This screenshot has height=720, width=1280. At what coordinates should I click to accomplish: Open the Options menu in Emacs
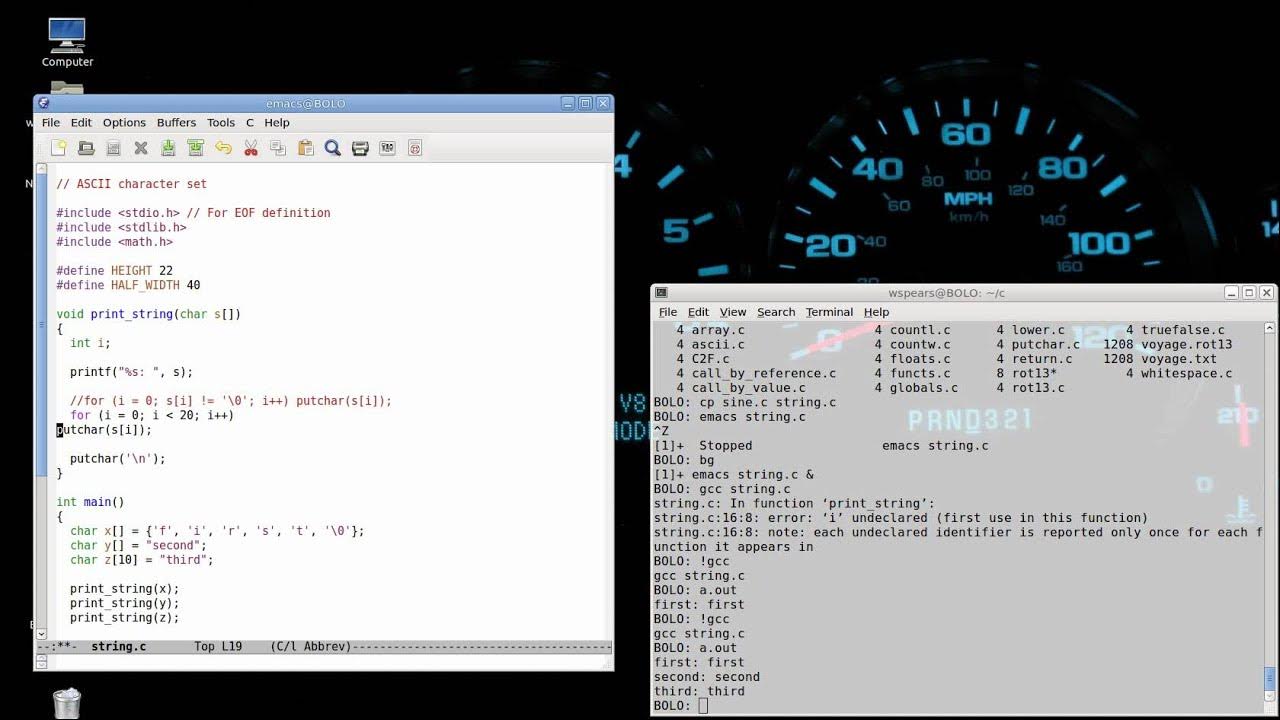[x=124, y=123]
